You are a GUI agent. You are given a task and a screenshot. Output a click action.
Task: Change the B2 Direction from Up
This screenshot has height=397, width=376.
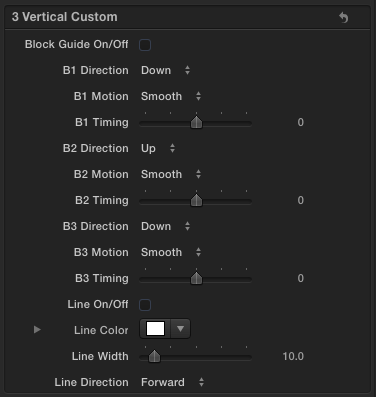(158, 148)
